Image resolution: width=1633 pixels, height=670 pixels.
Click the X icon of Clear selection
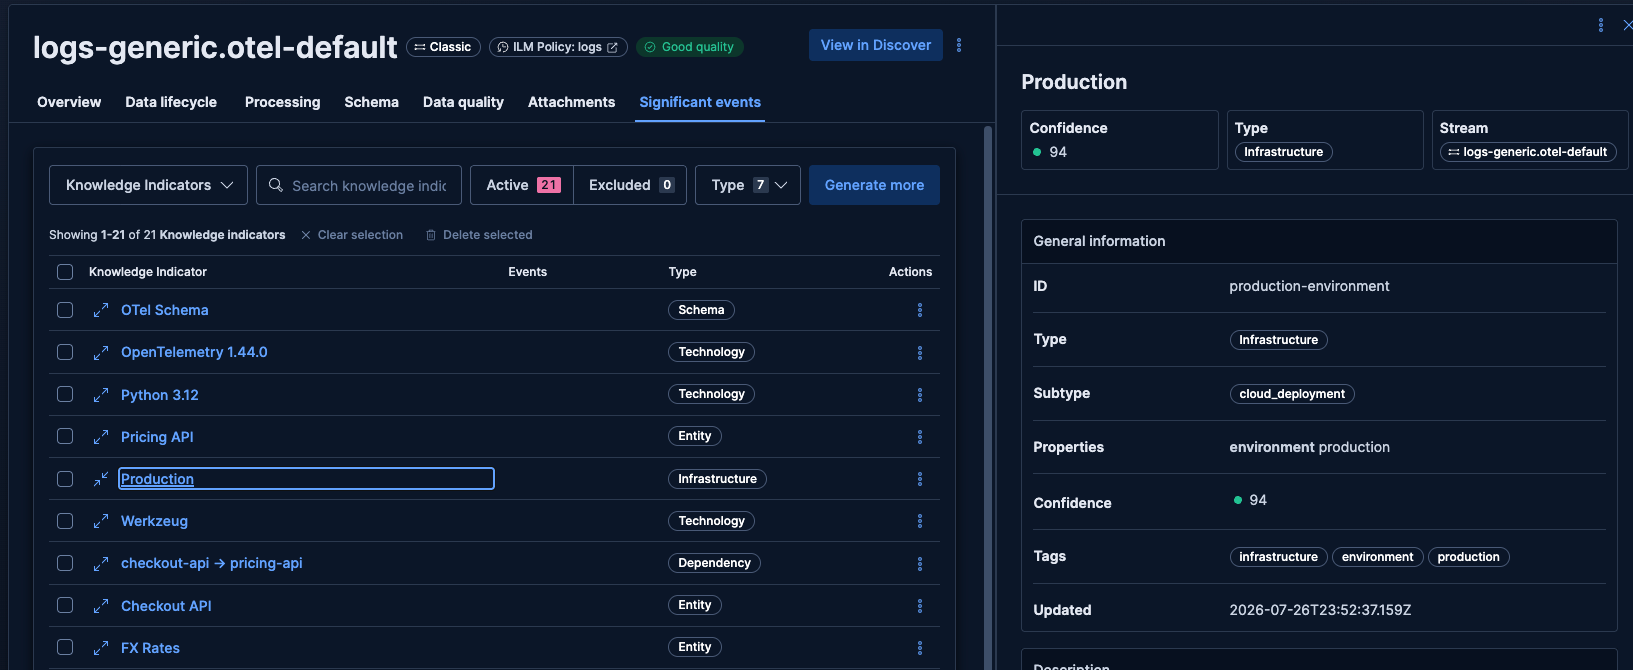[x=306, y=235]
